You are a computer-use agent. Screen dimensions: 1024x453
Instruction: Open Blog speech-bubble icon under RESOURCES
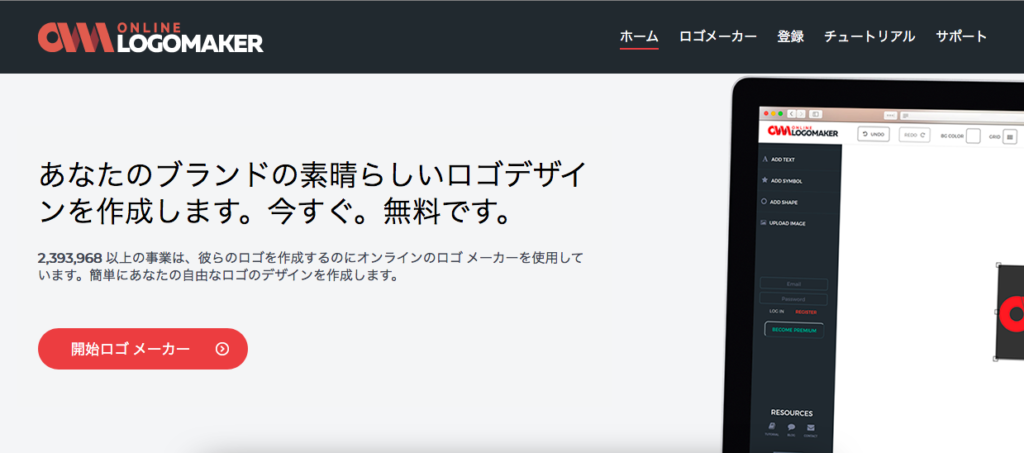(792, 429)
